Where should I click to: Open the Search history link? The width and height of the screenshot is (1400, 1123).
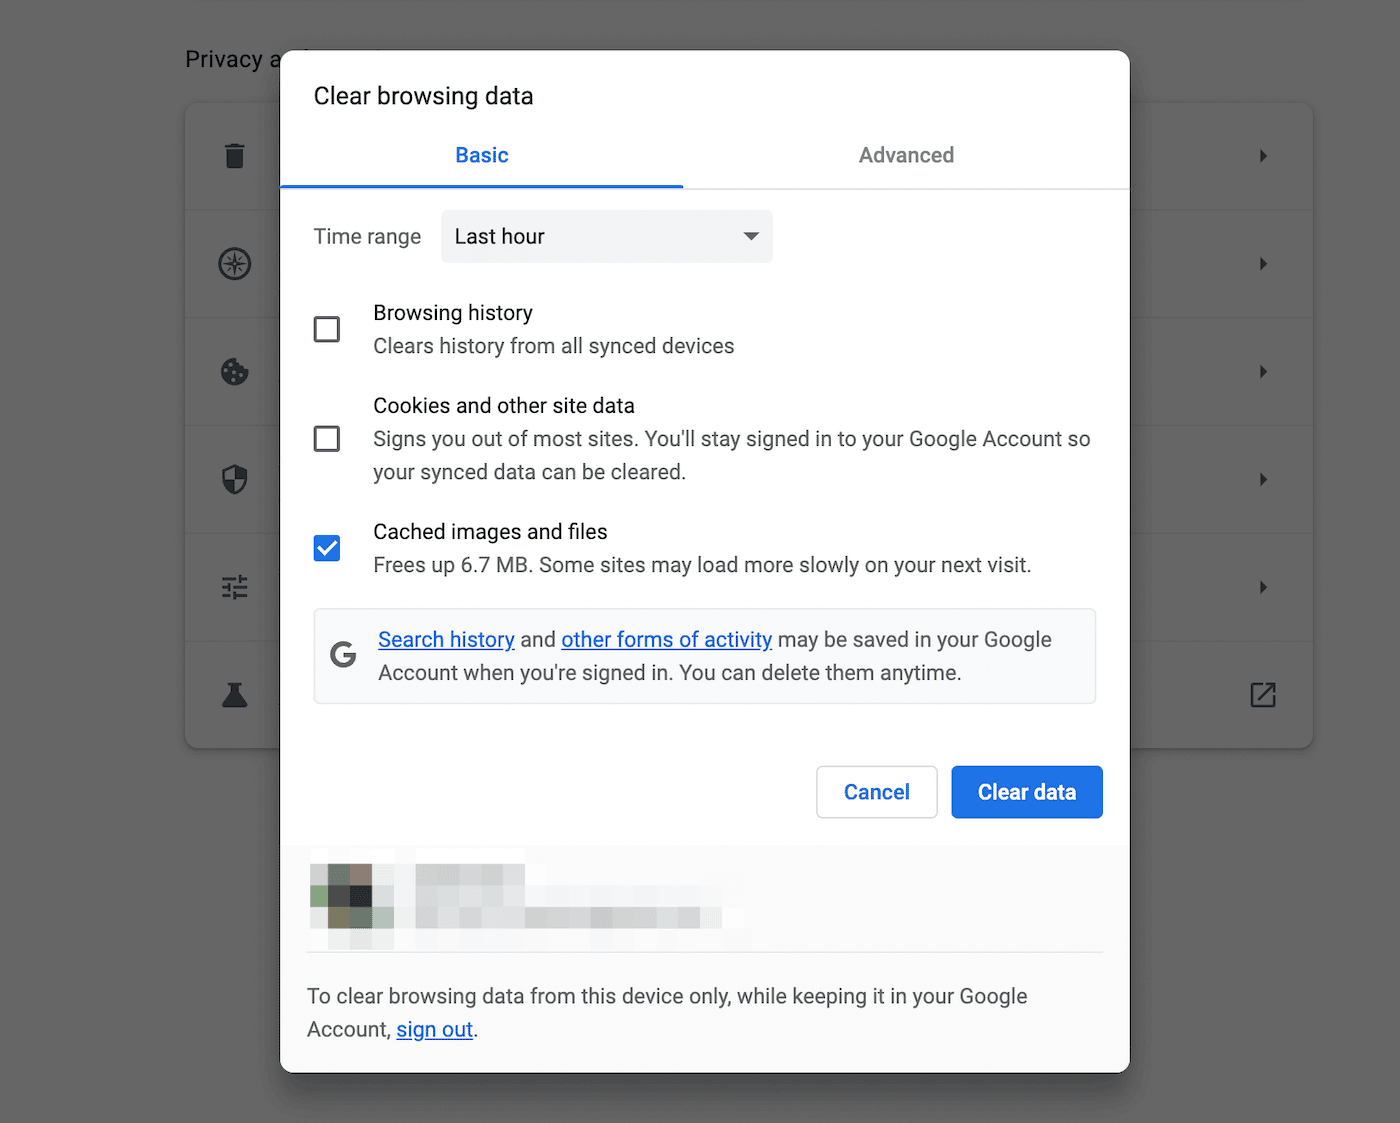(446, 639)
